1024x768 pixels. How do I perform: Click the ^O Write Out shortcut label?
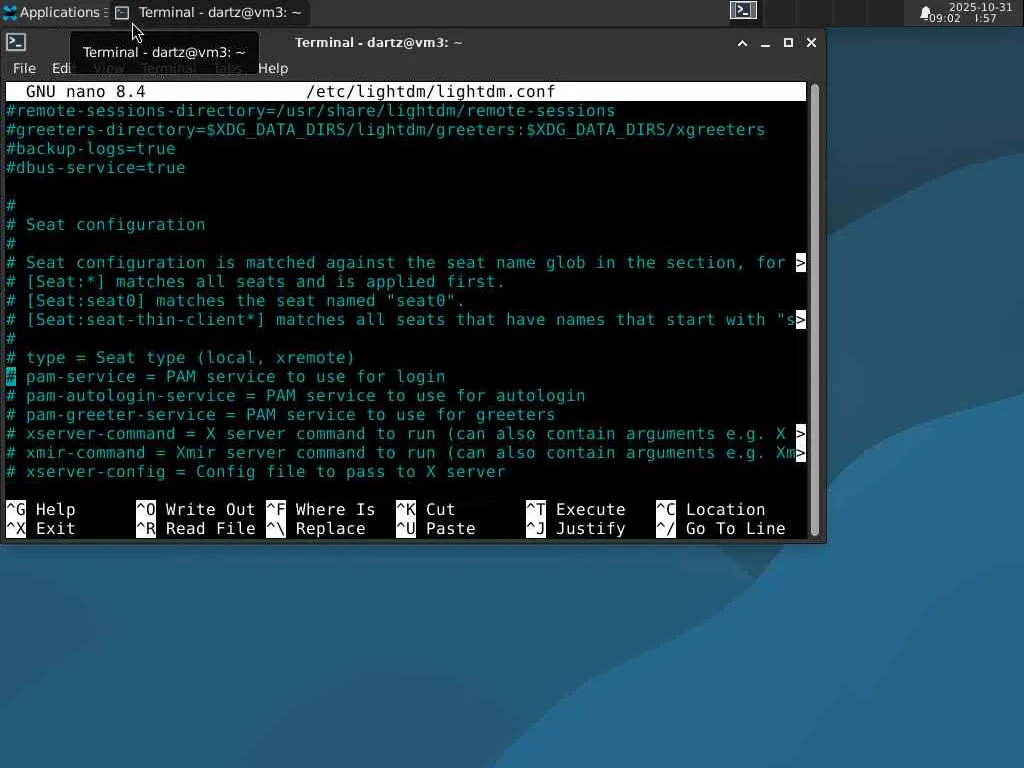click(196, 509)
